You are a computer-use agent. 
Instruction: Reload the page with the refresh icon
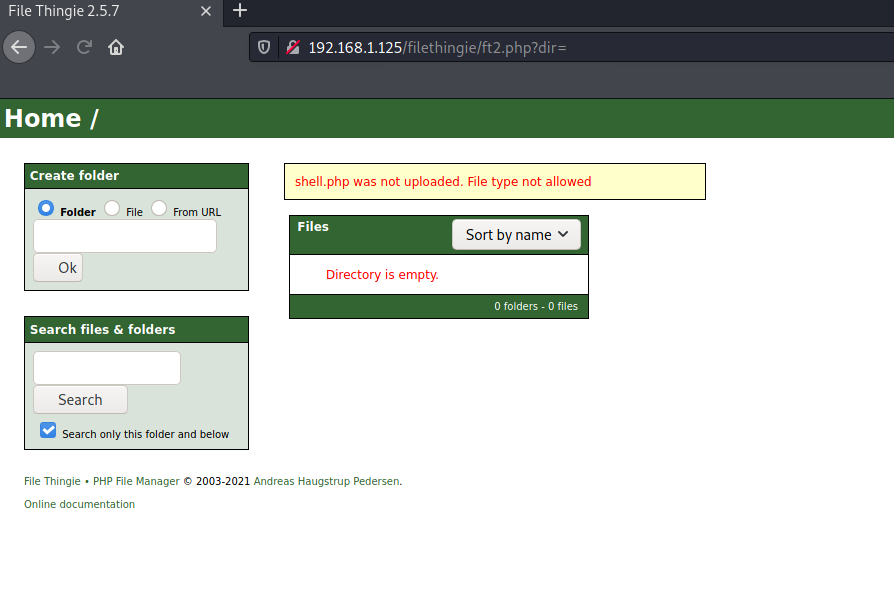pyautogui.click(x=84, y=47)
